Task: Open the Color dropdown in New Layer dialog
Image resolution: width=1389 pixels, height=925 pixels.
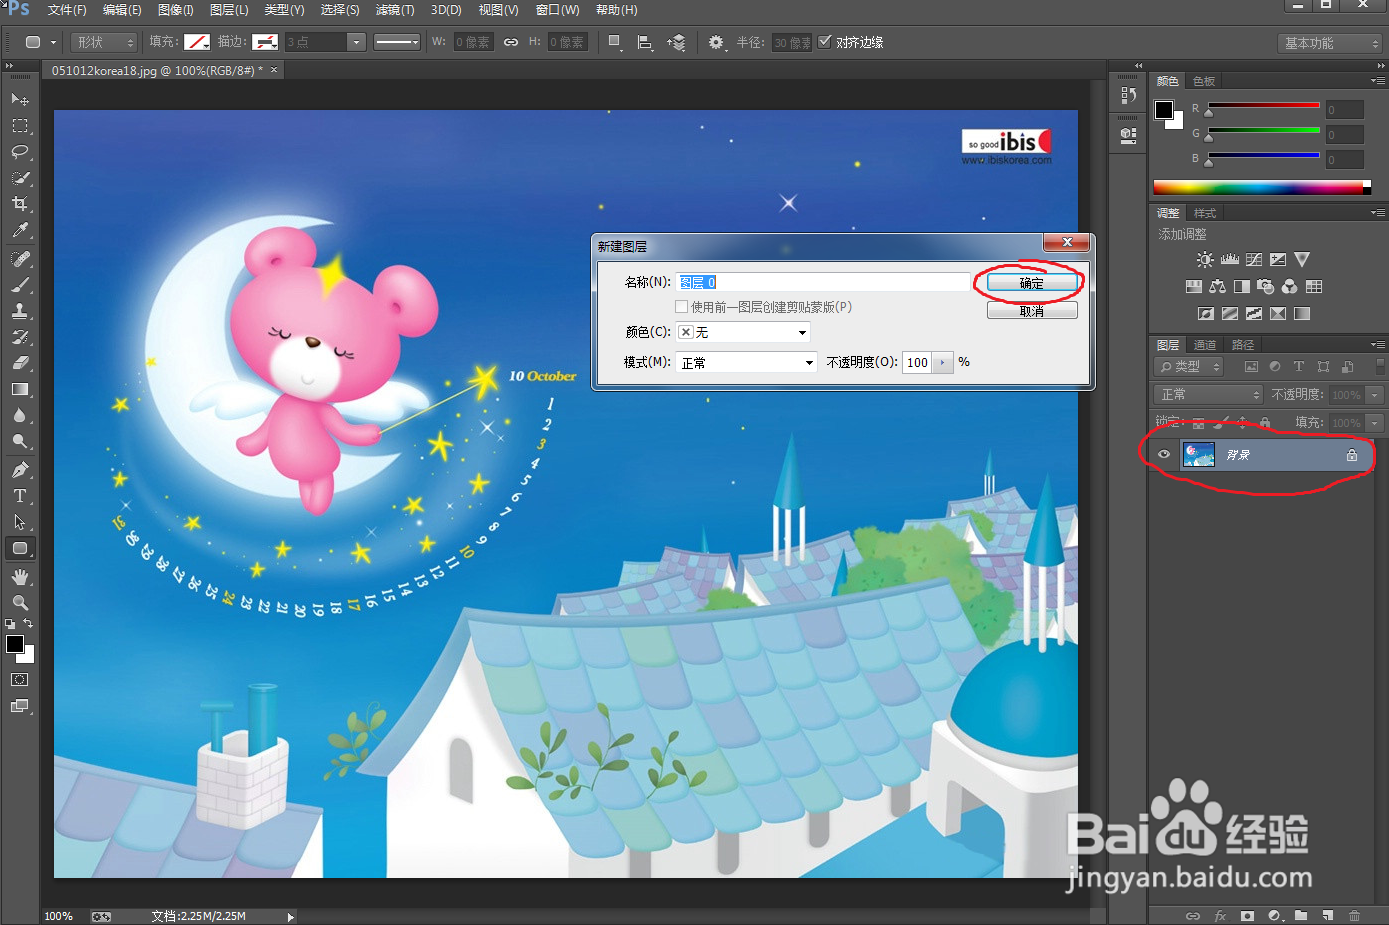Action: tap(743, 332)
